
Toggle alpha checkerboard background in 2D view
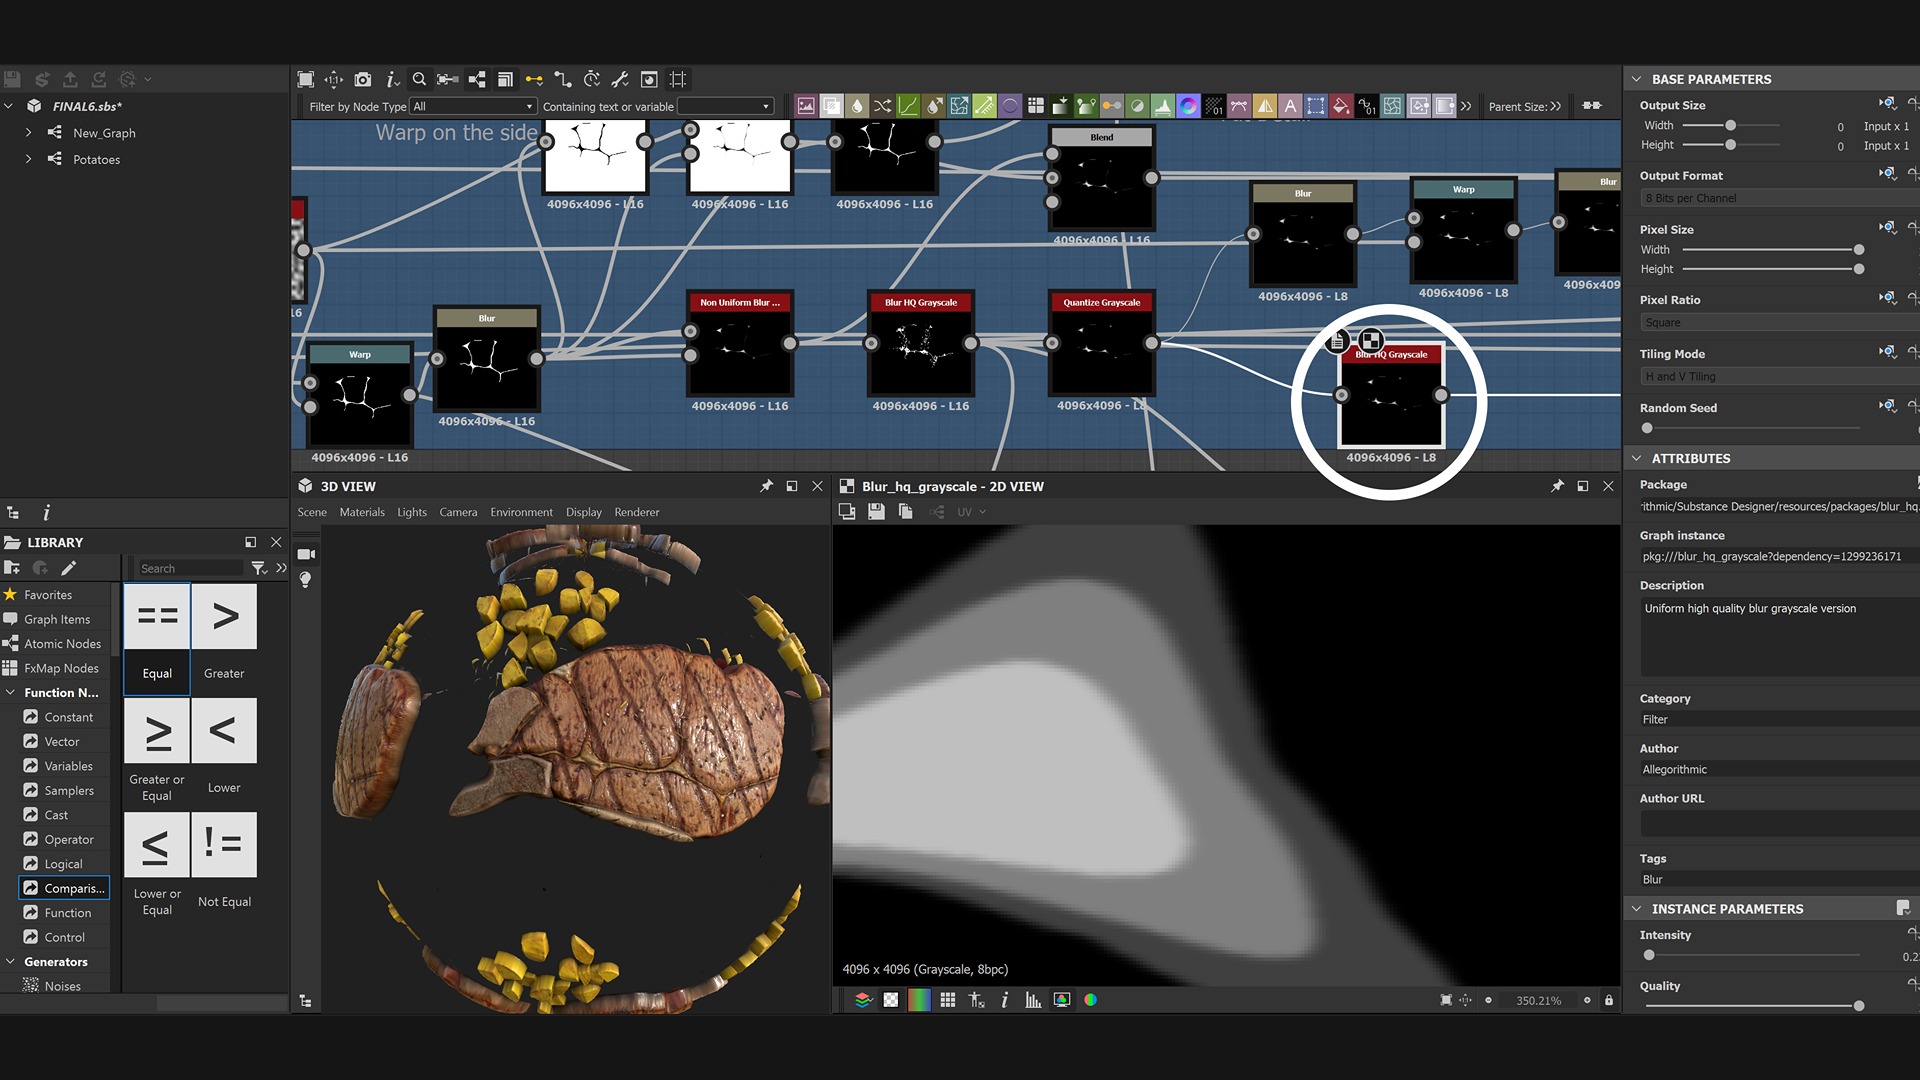(890, 1000)
